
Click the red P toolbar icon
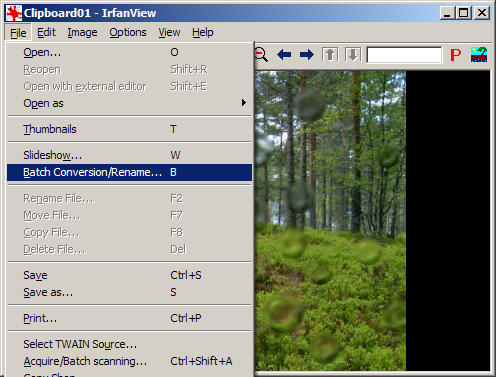pos(456,55)
